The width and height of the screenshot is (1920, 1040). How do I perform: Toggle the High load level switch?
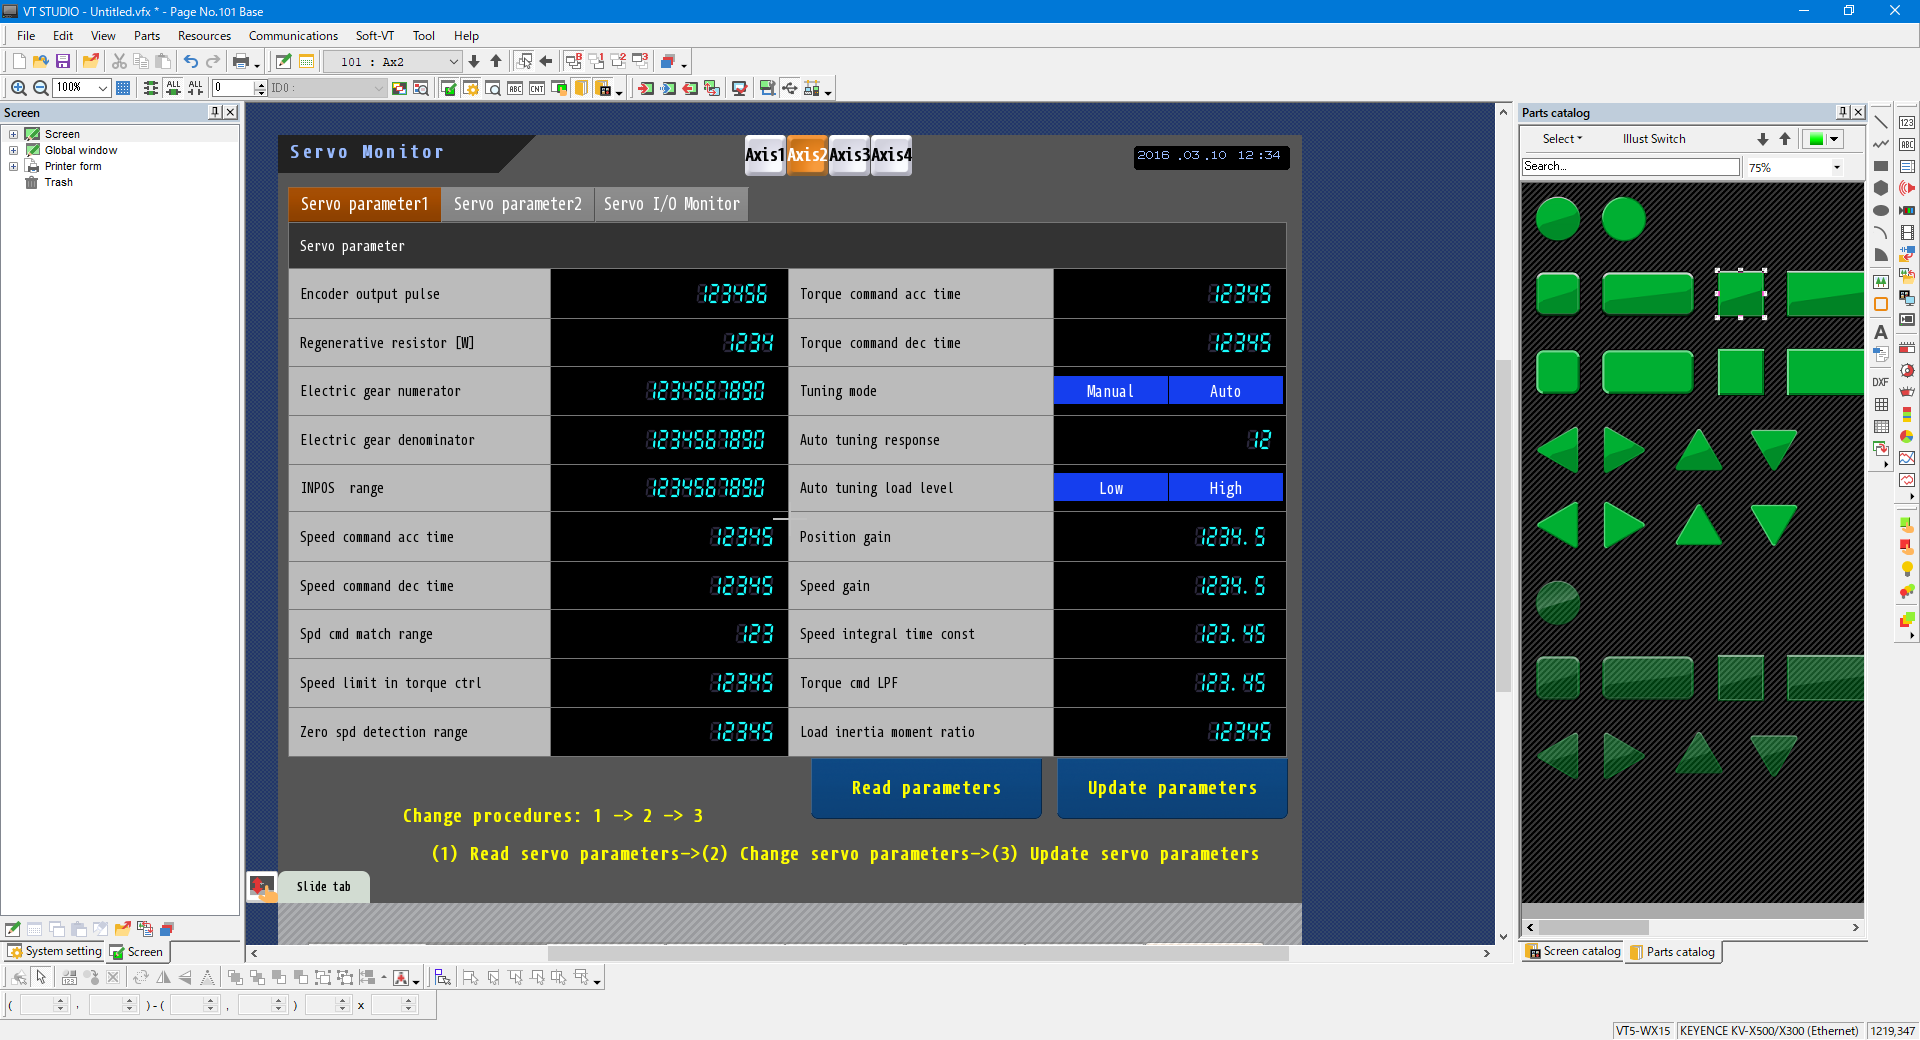pos(1225,488)
